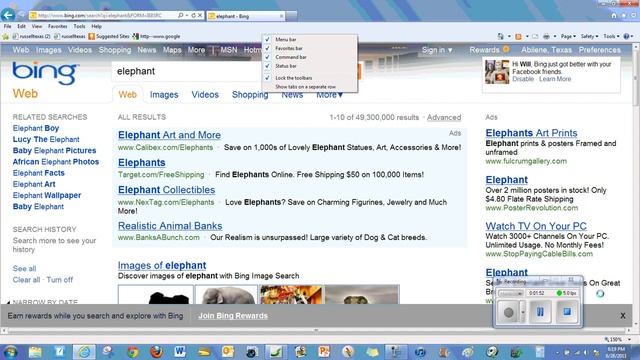Screen dimensions: 640x360
Task: Open PowerPoint from the taskbar
Action: (x=324, y=351)
